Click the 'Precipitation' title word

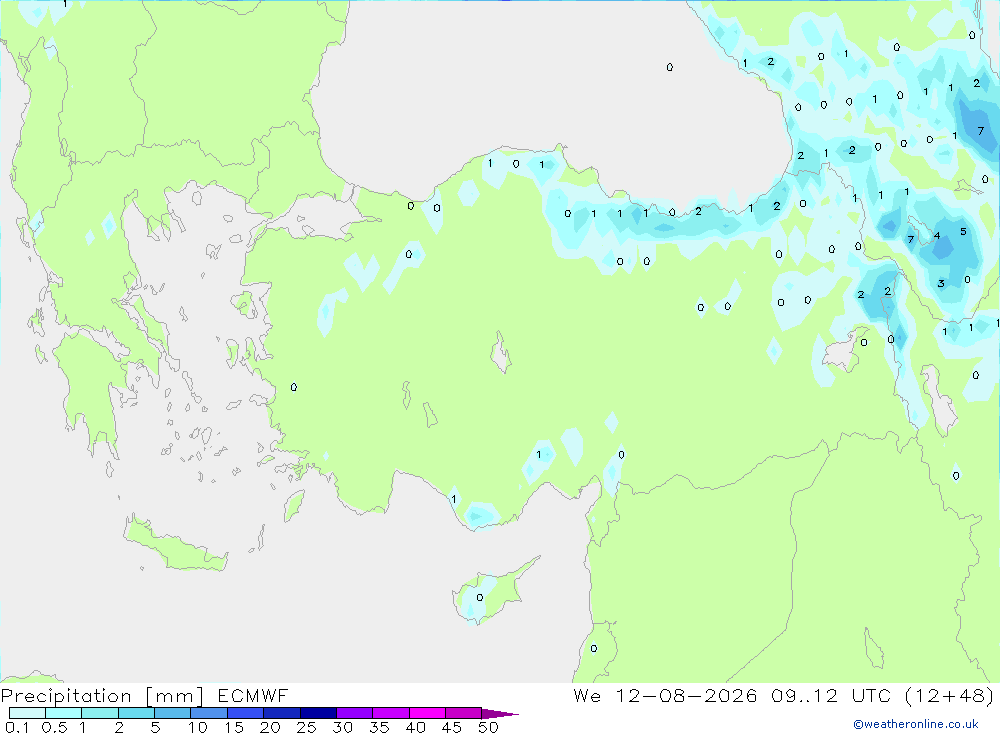pyautogui.click(x=66, y=695)
